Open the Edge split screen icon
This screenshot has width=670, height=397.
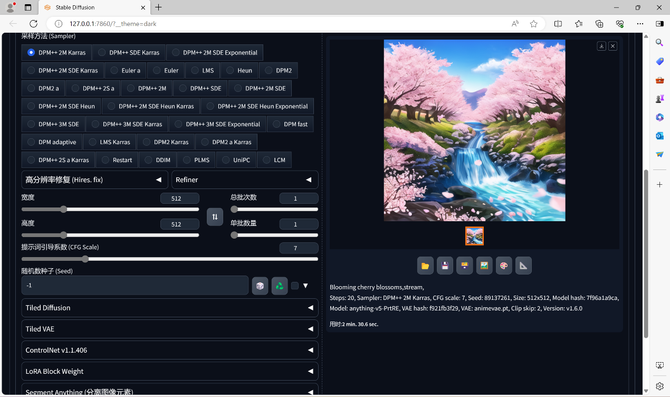coord(558,24)
